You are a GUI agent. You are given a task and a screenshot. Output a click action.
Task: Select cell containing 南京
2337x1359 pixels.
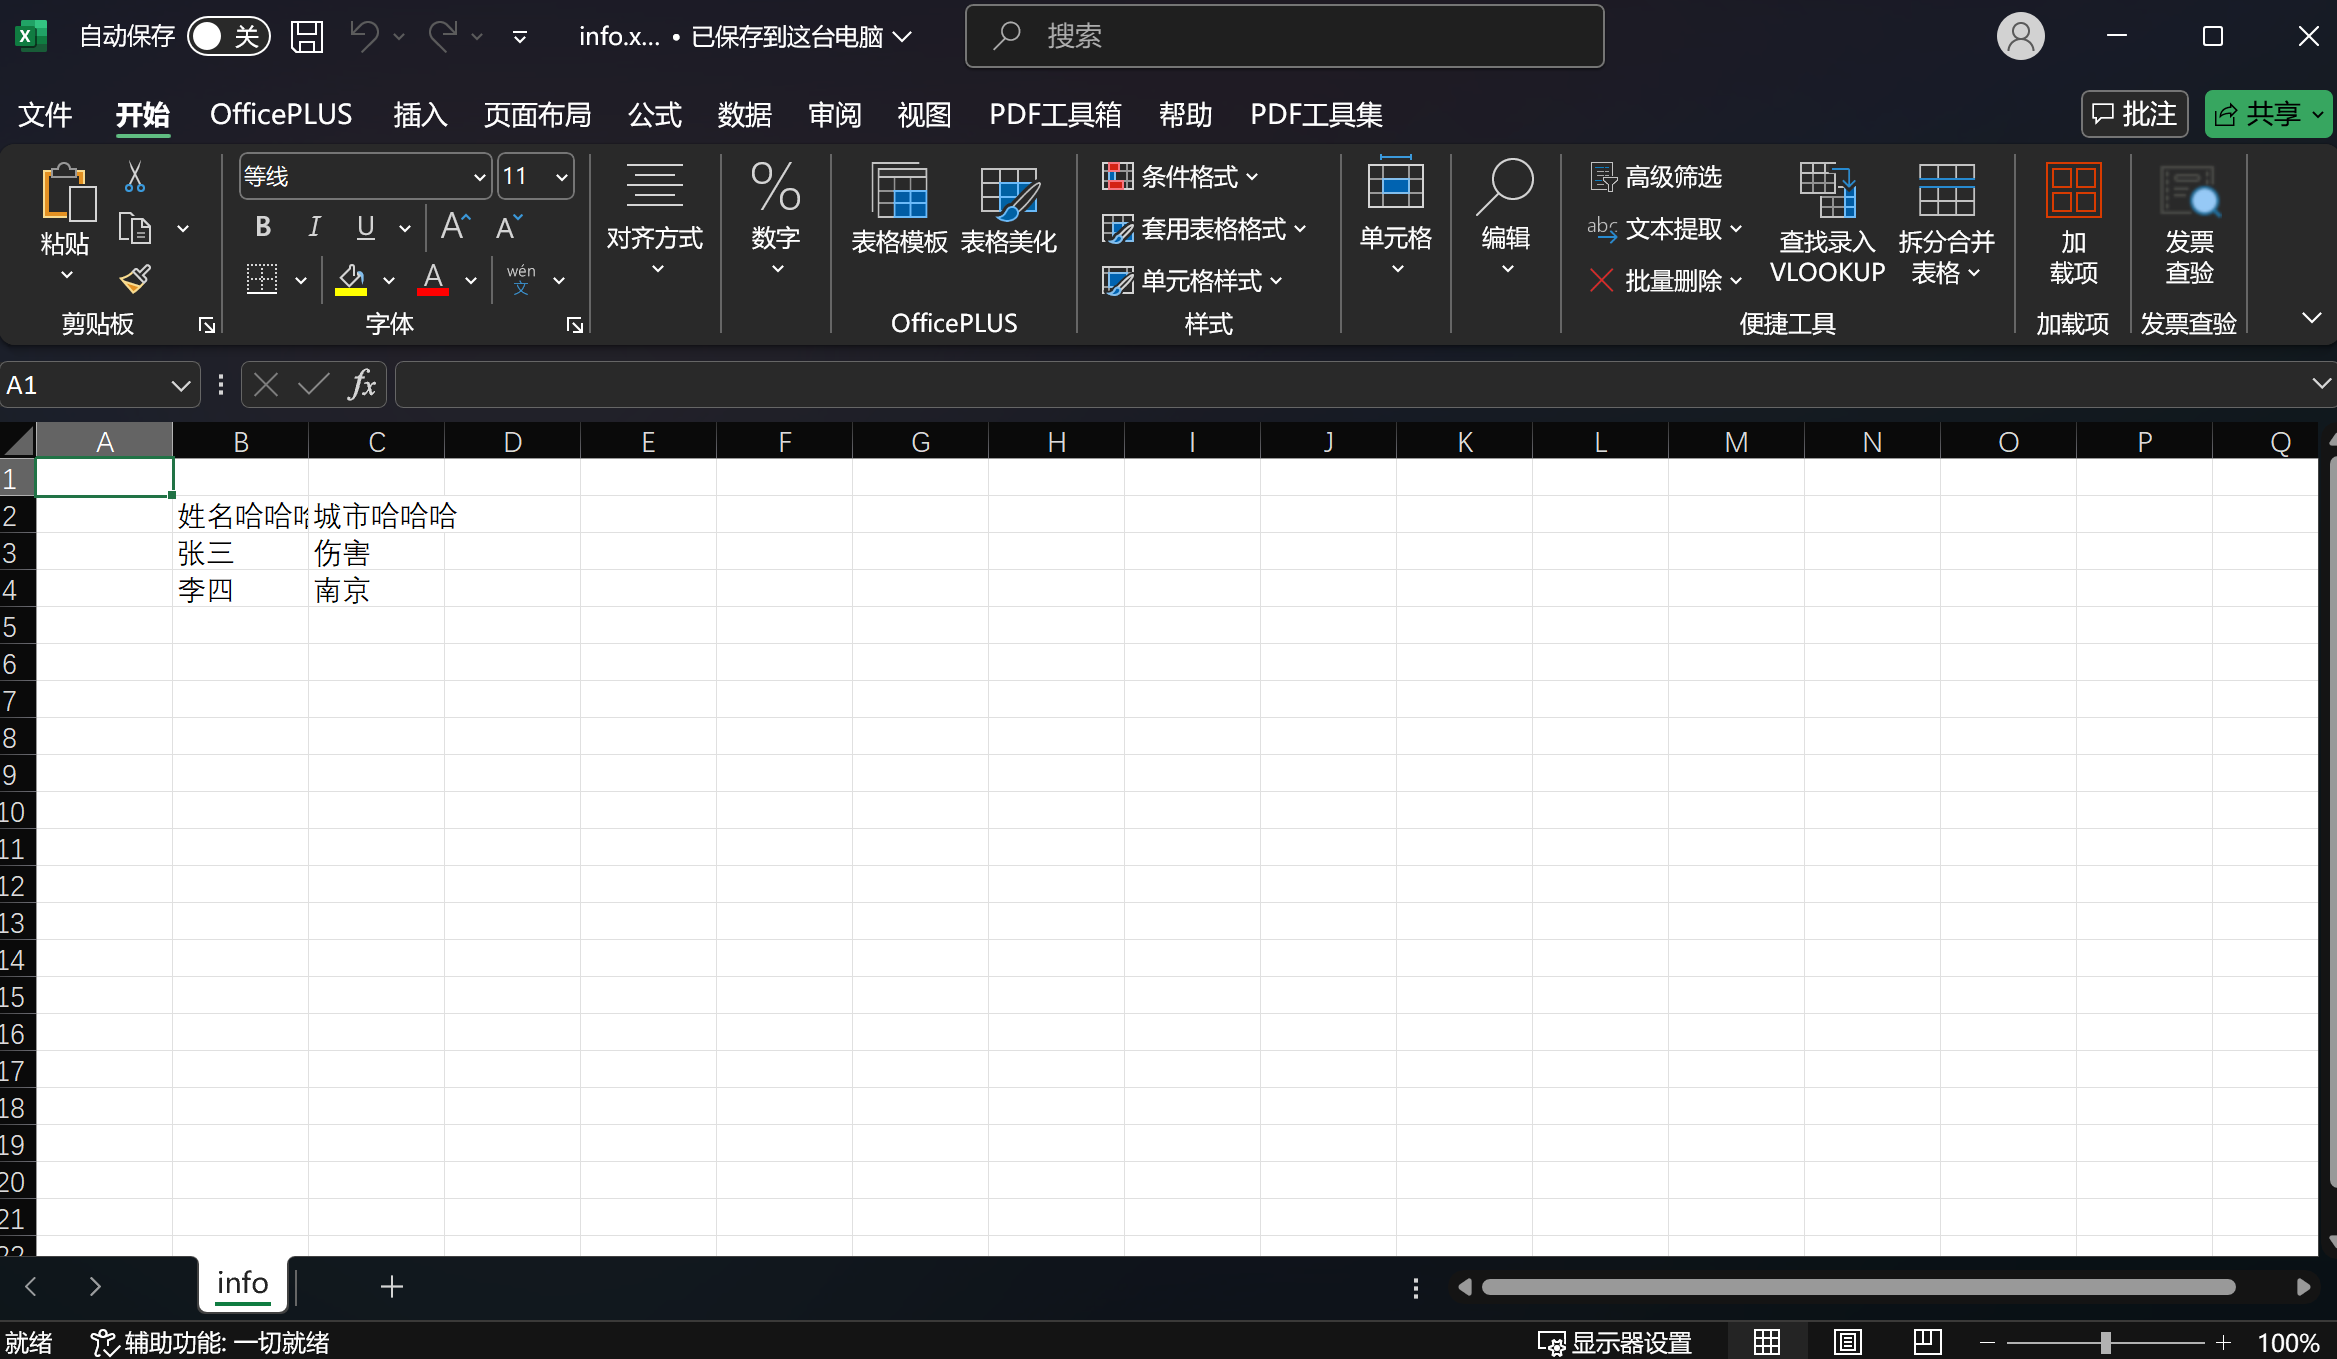[x=377, y=590]
